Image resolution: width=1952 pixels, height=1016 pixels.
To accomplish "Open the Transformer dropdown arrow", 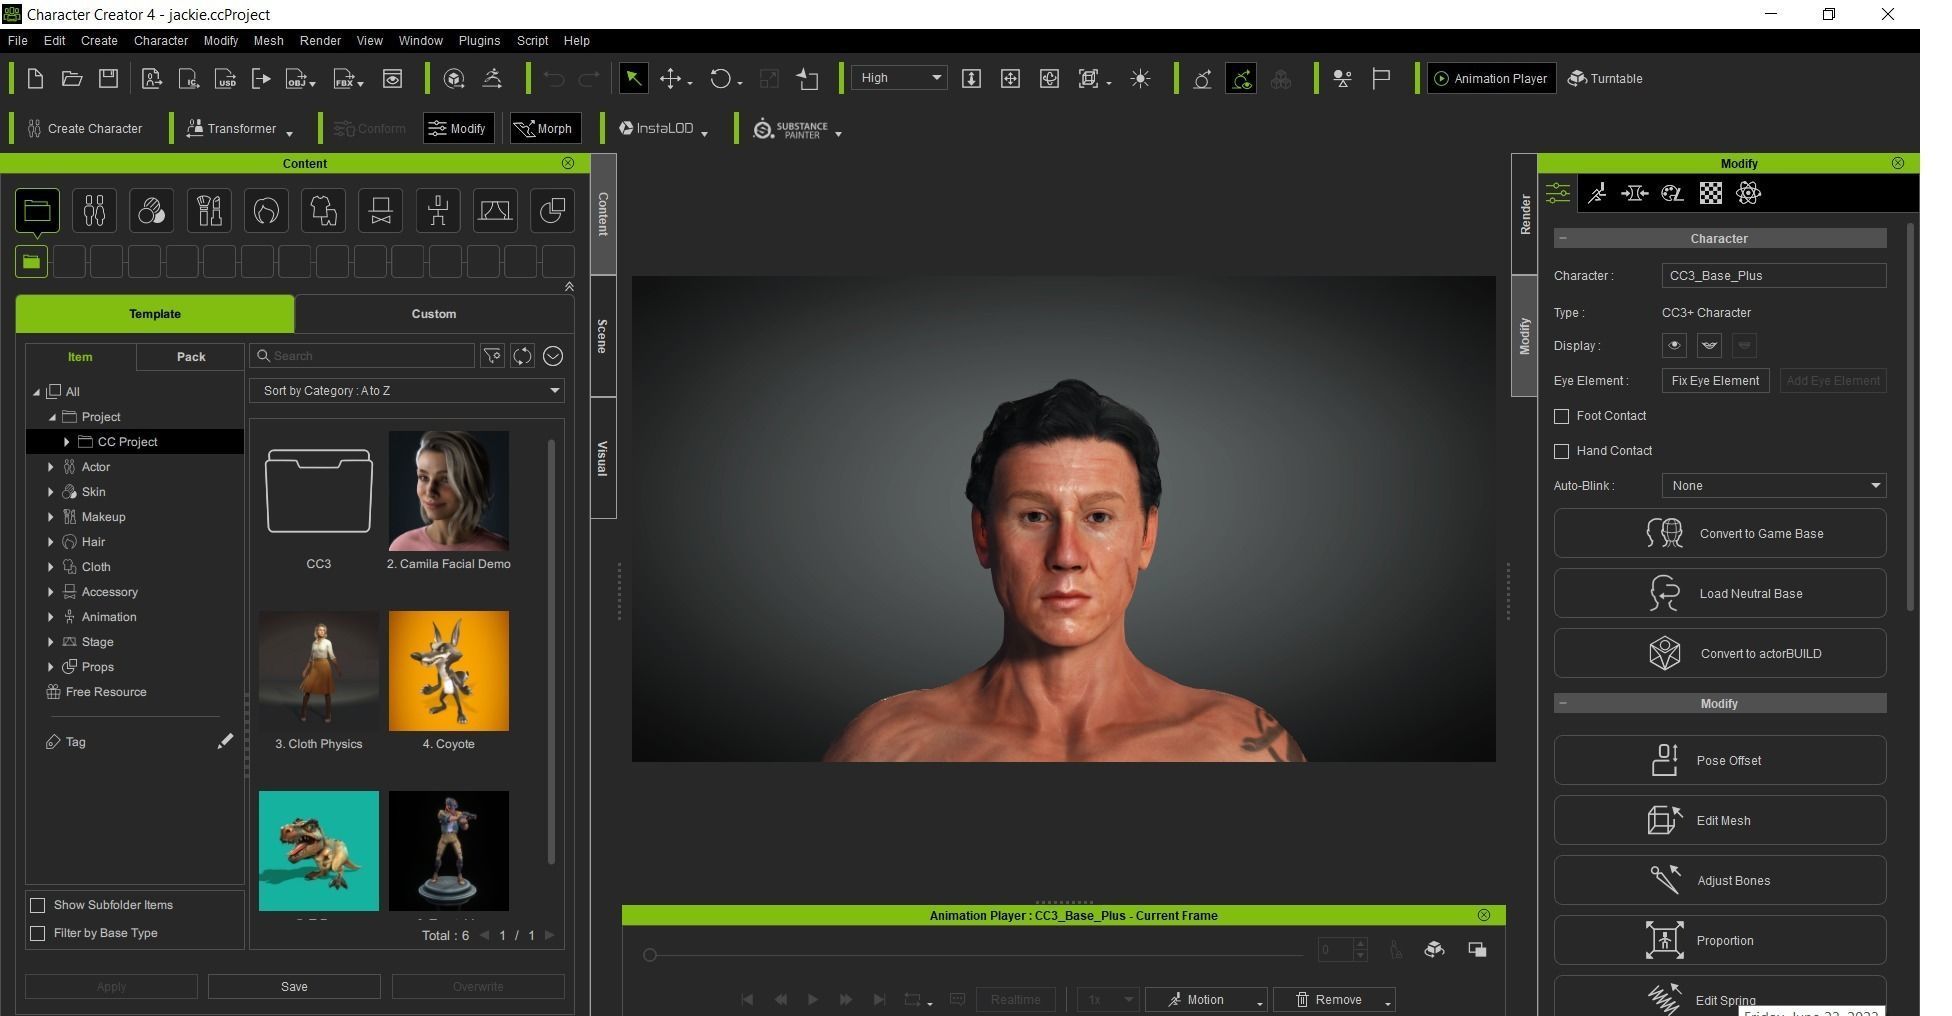I will coord(289,132).
